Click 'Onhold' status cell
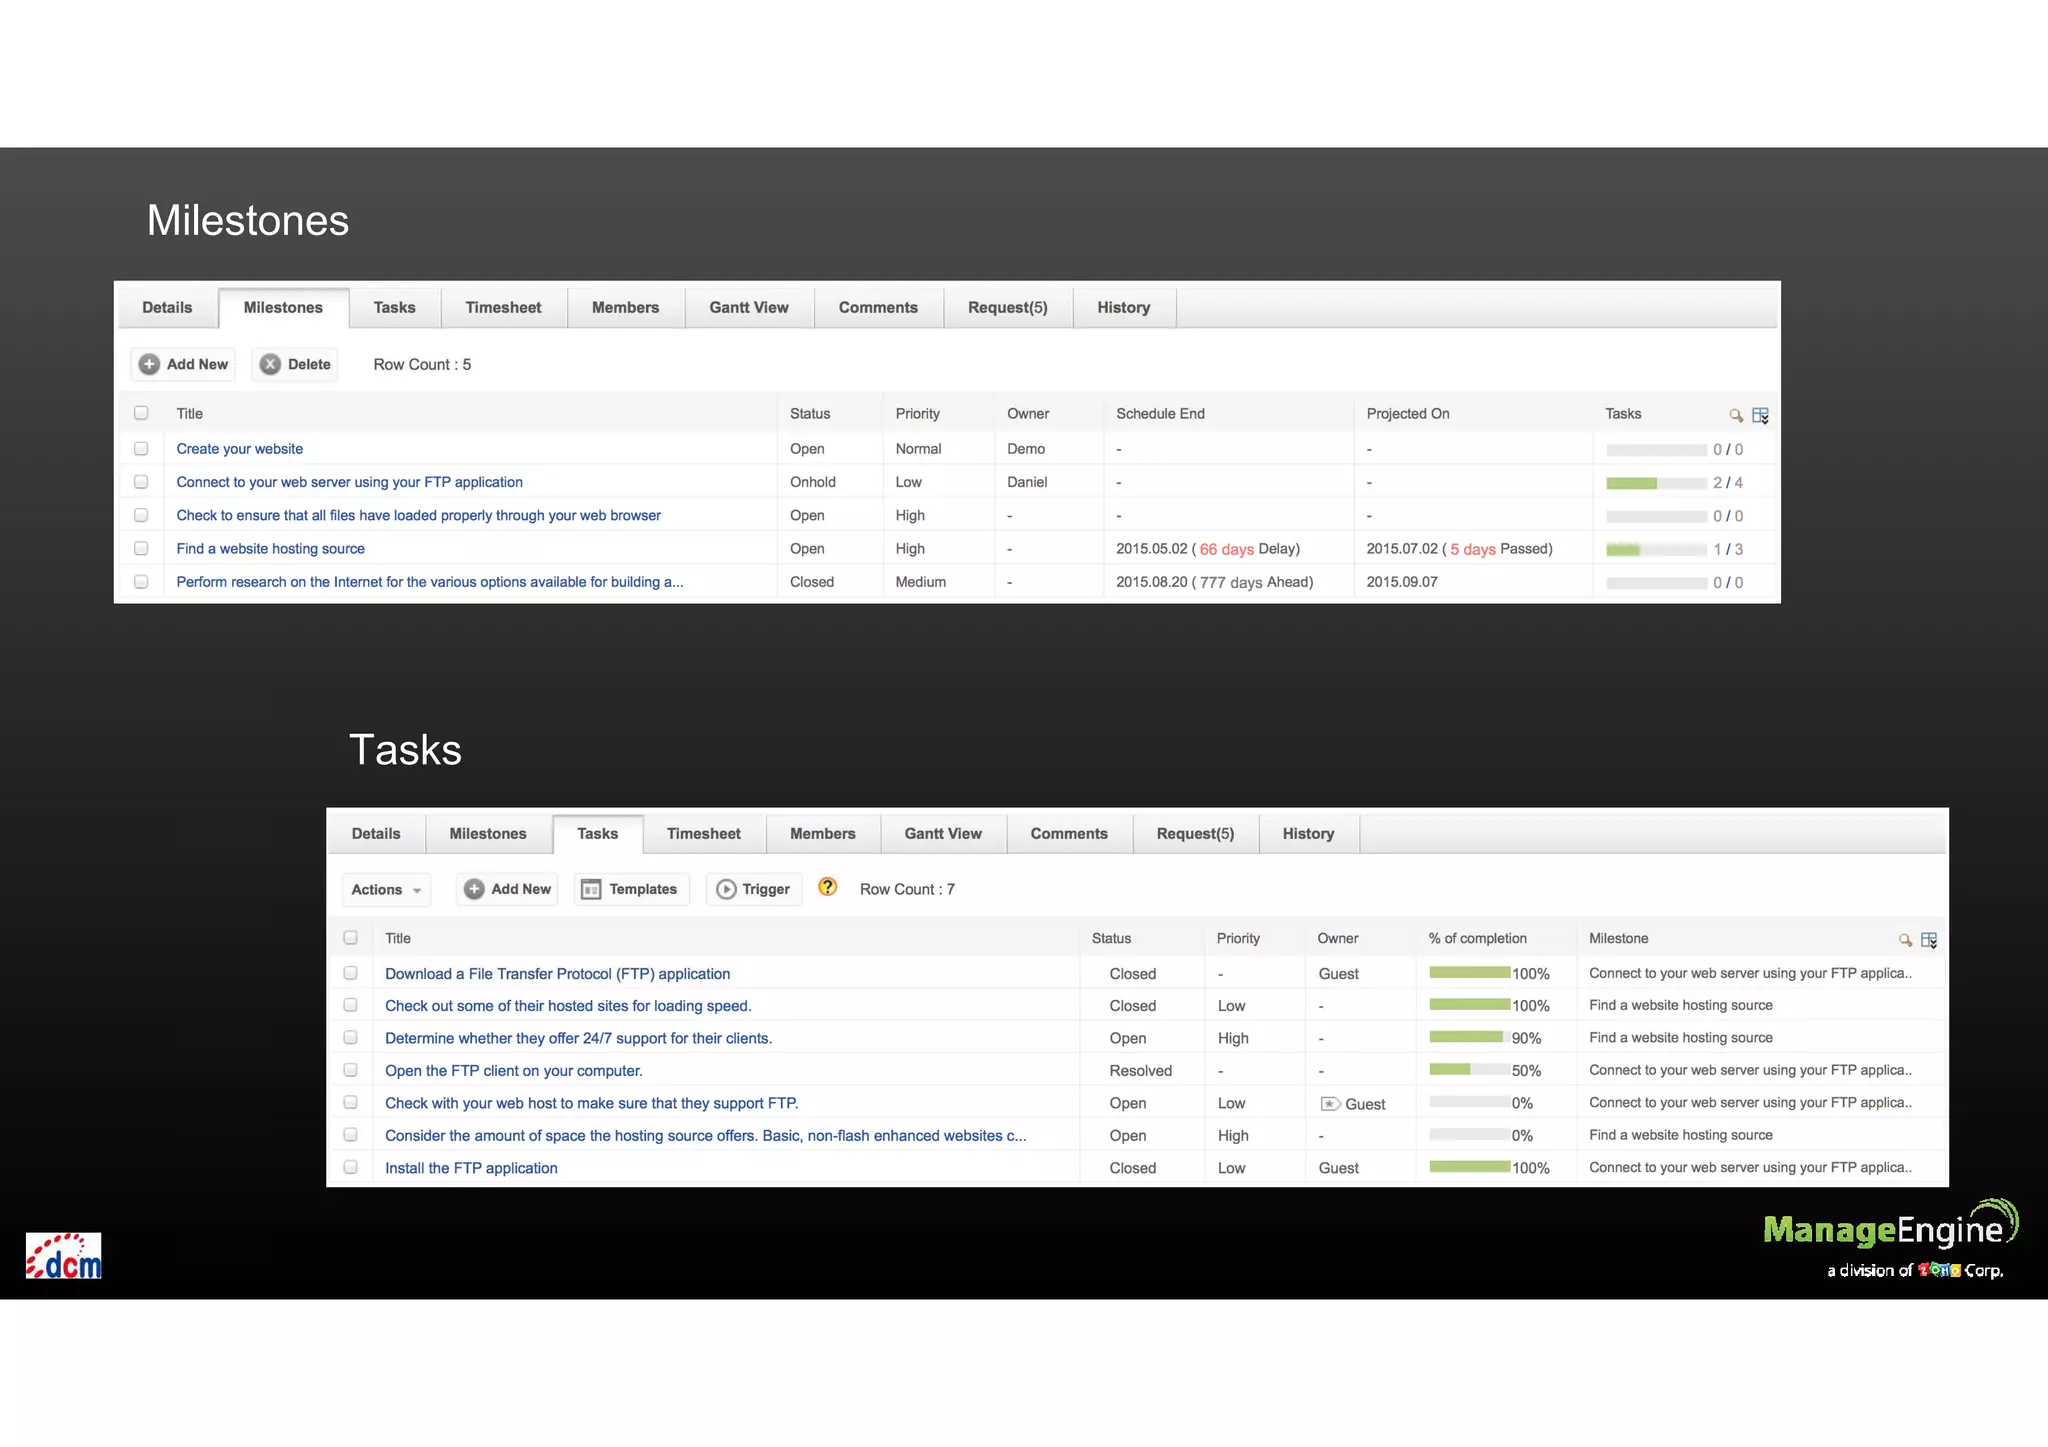 tap(812, 482)
